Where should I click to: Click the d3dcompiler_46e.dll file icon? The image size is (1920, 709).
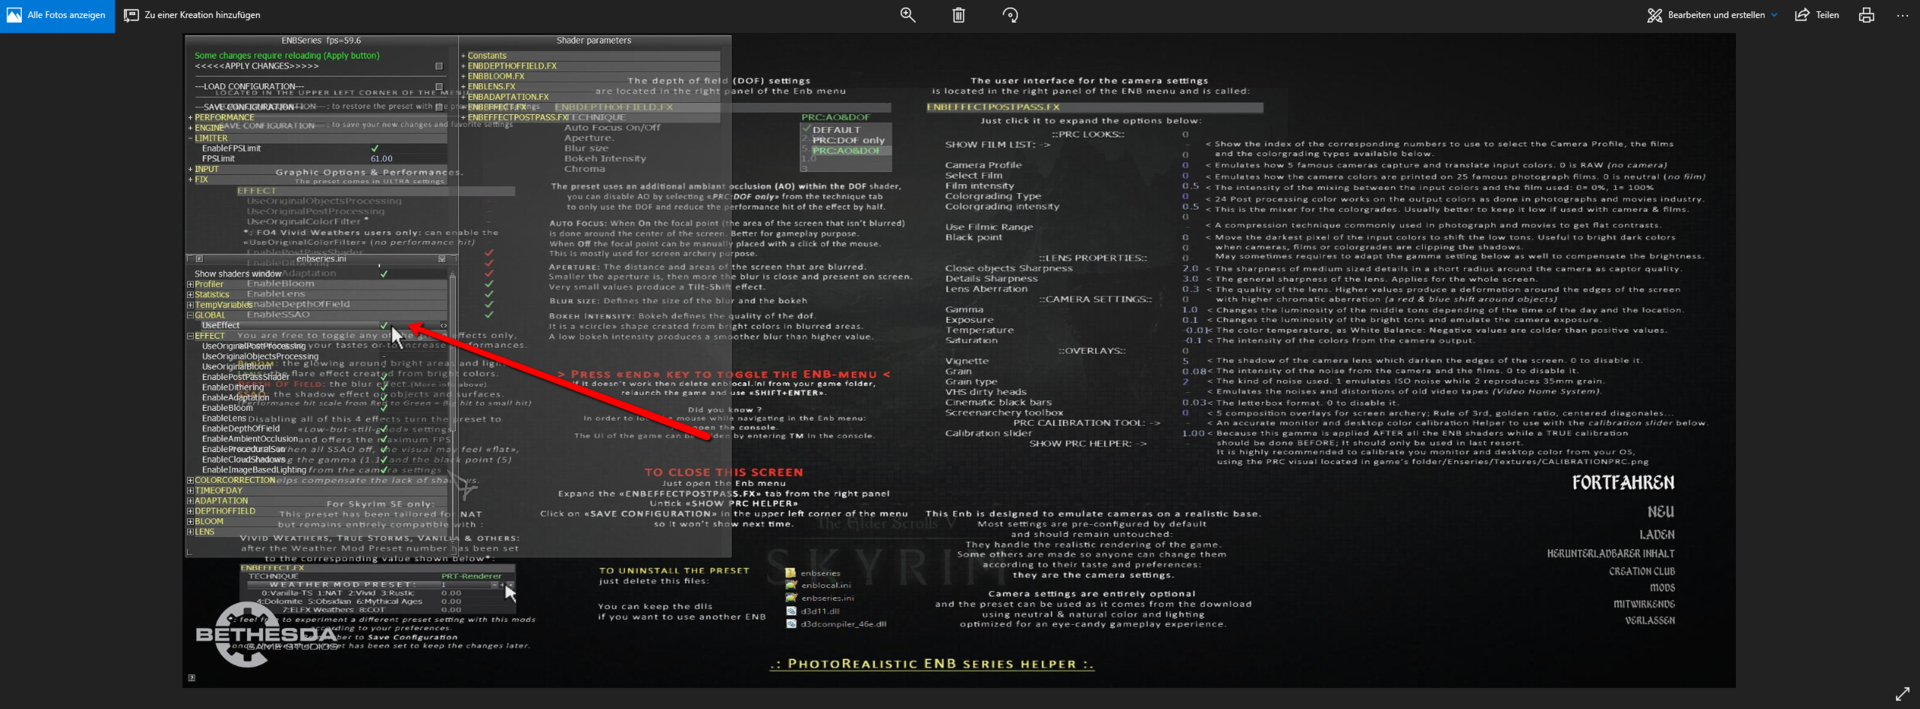790,624
